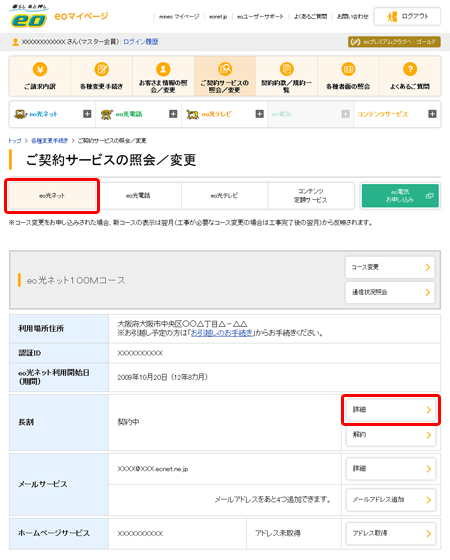This screenshot has width=450, height=560.
Task: Open よくあるご質問 header link
Action: pyautogui.click(x=310, y=16)
